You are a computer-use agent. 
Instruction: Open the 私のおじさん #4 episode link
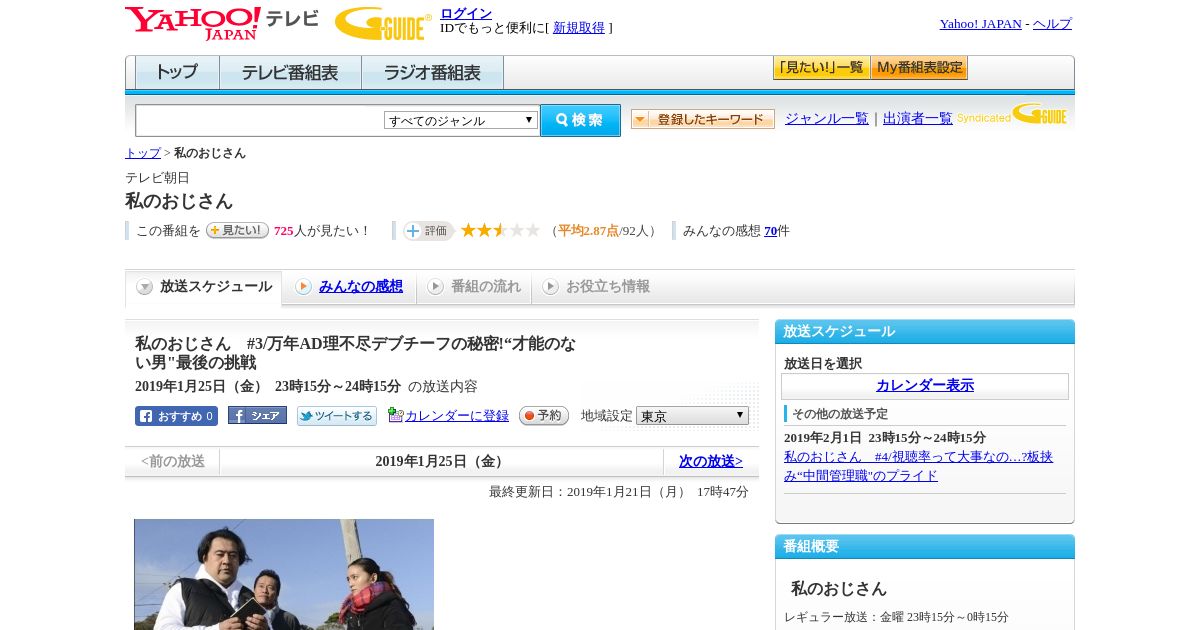(918, 466)
